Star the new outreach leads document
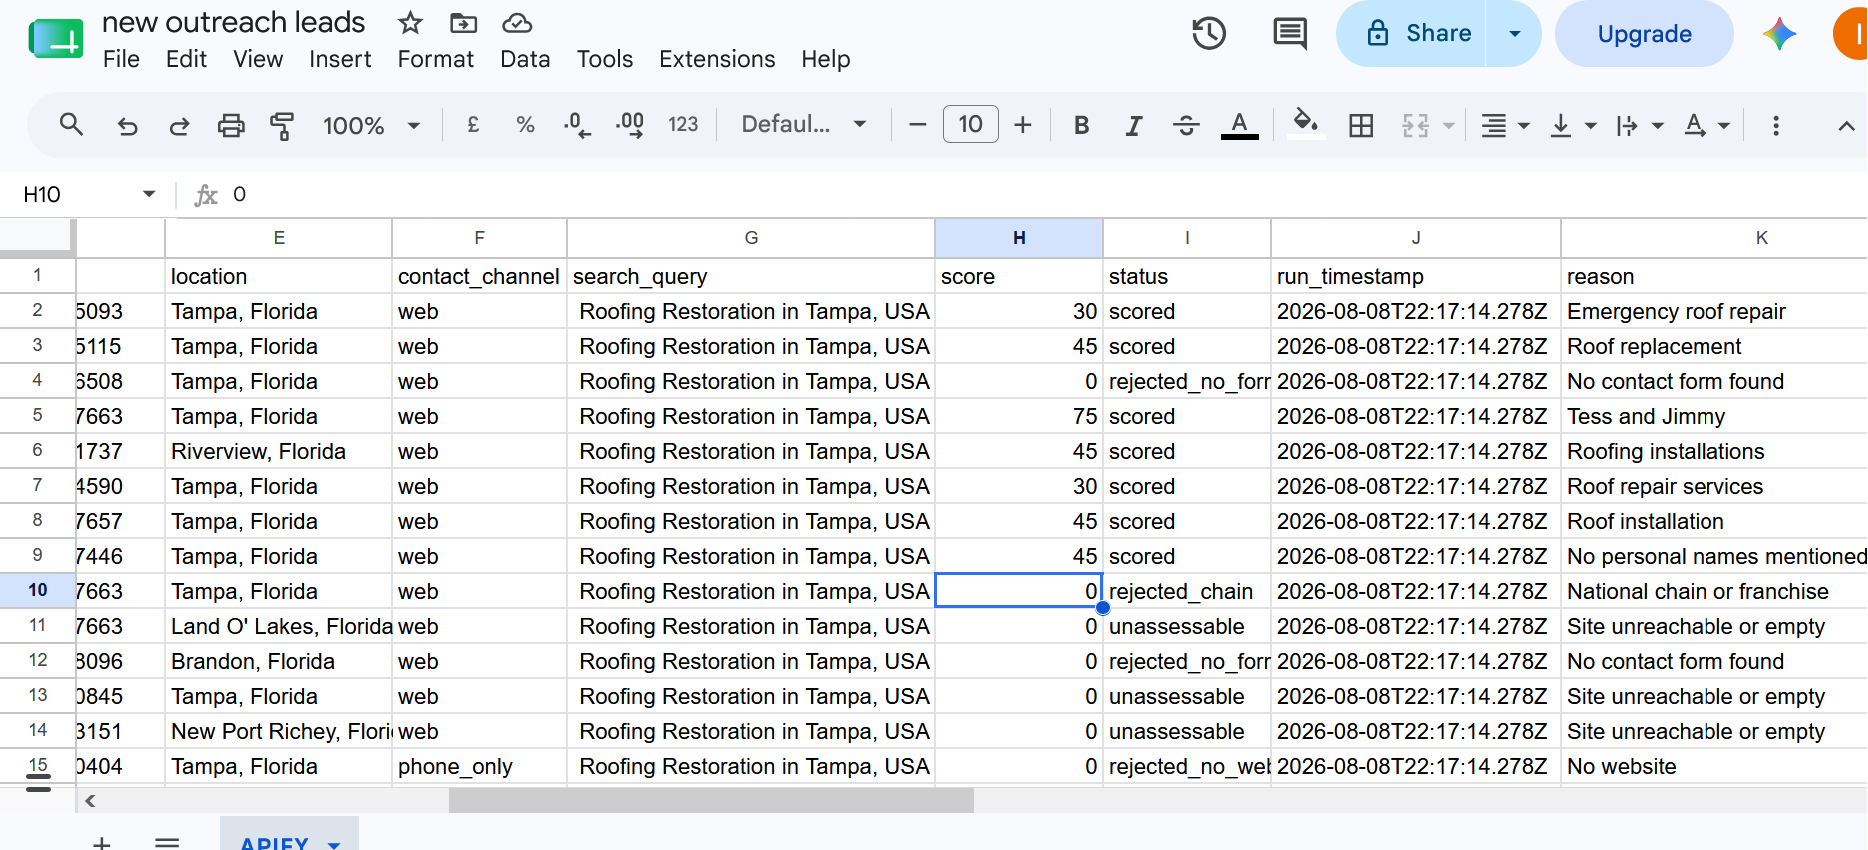Image resolution: width=1868 pixels, height=850 pixels. (x=410, y=22)
